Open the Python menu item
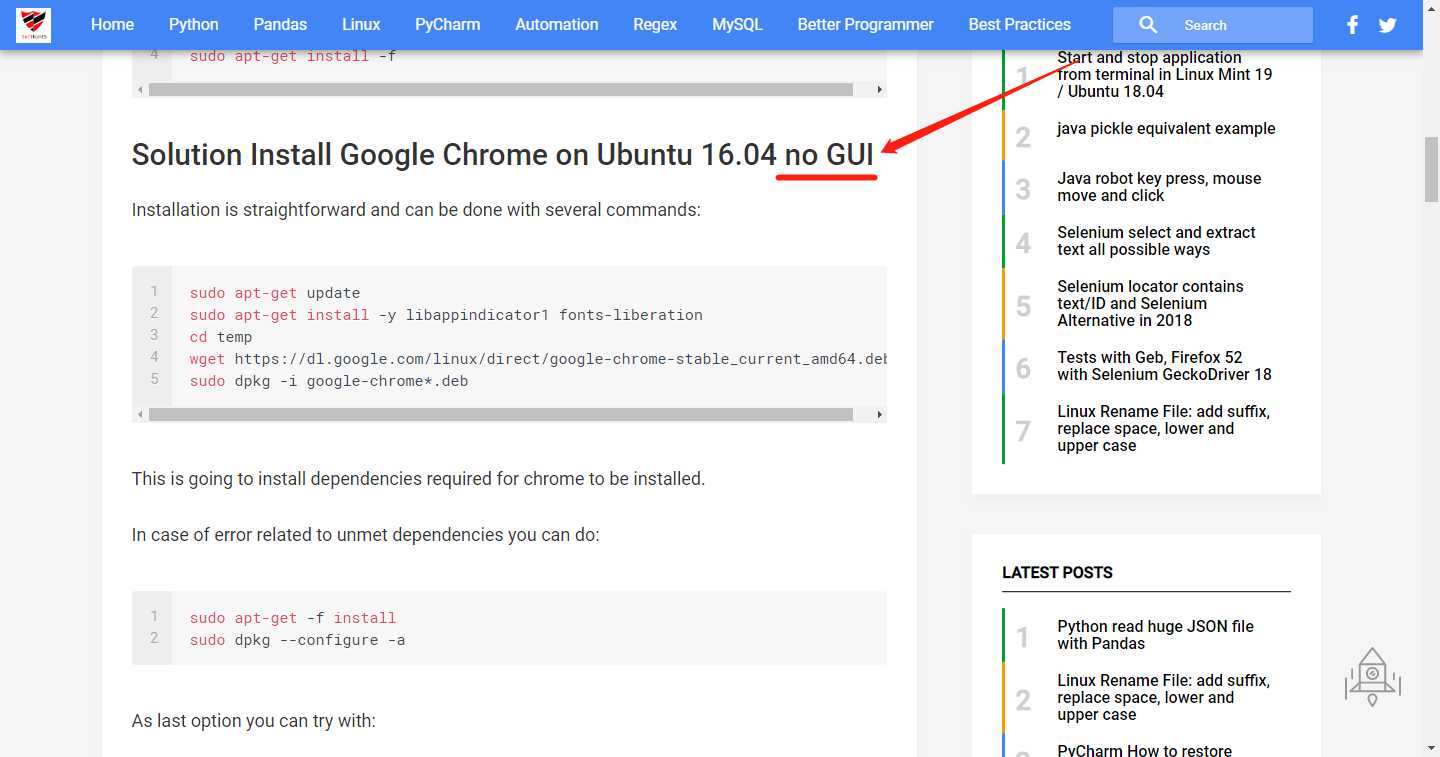This screenshot has width=1440, height=757. (194, 25)
